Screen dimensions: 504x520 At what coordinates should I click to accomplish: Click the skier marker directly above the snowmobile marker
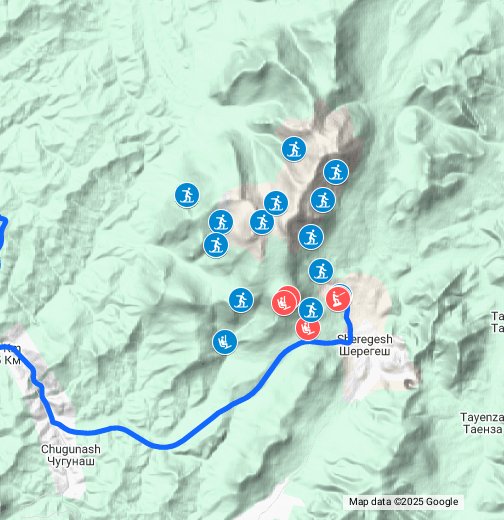tap(321, 271)
